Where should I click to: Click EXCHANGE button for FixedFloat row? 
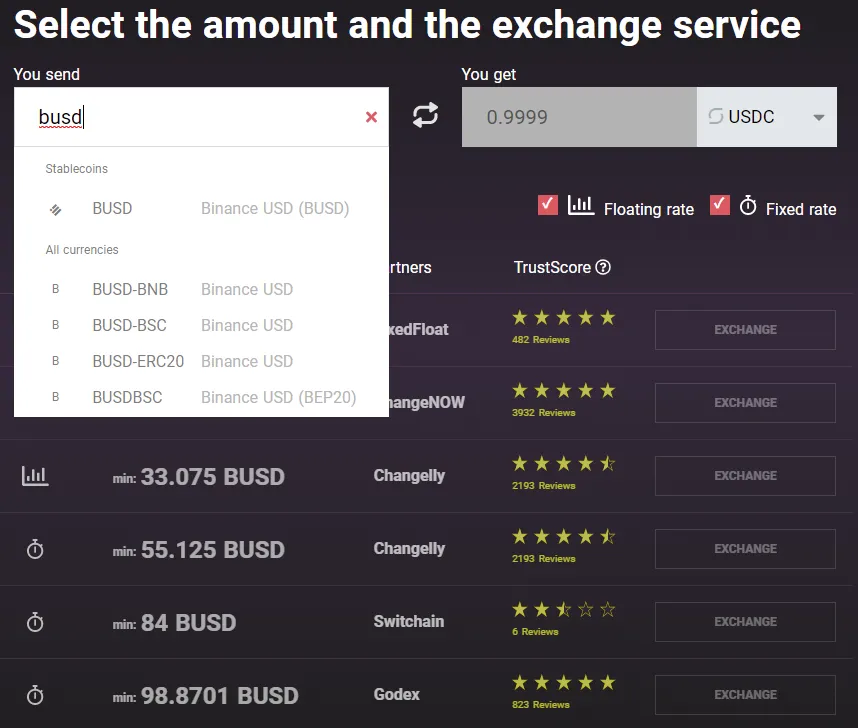(745, 330)
